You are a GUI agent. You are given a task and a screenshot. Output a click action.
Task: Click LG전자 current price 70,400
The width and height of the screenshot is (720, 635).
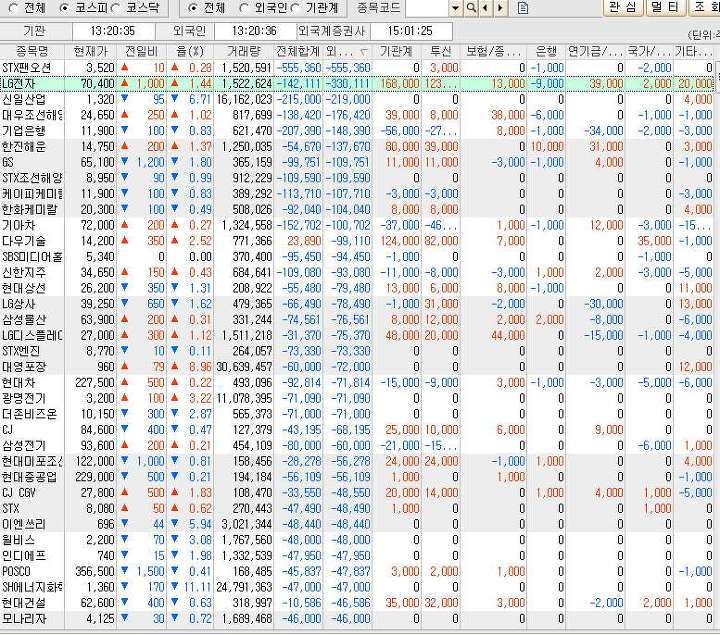coord(97,84)
